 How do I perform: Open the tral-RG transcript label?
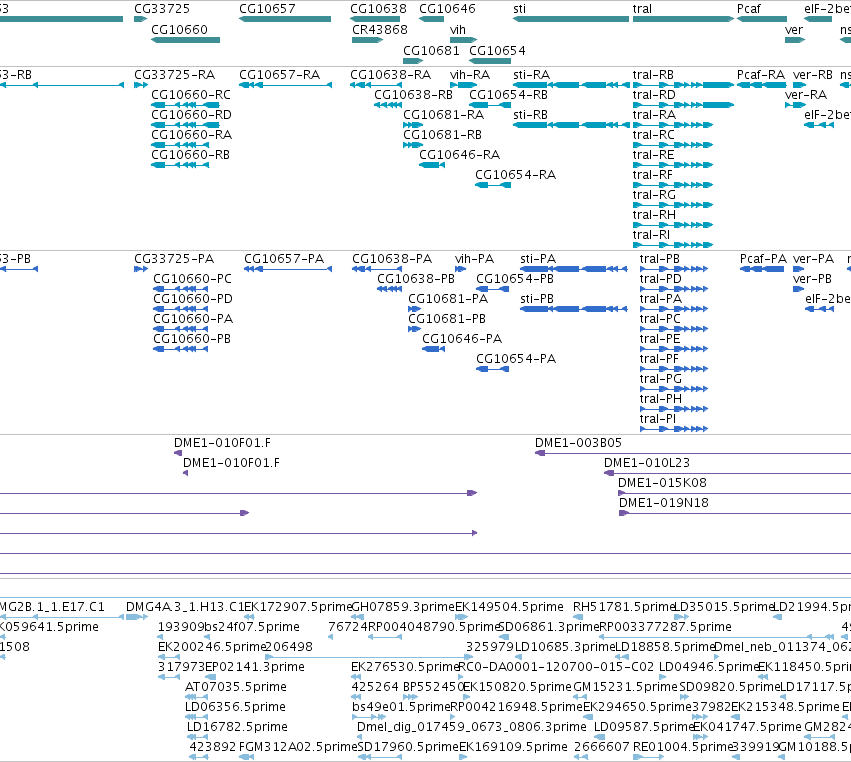click(x=654, y=194)
